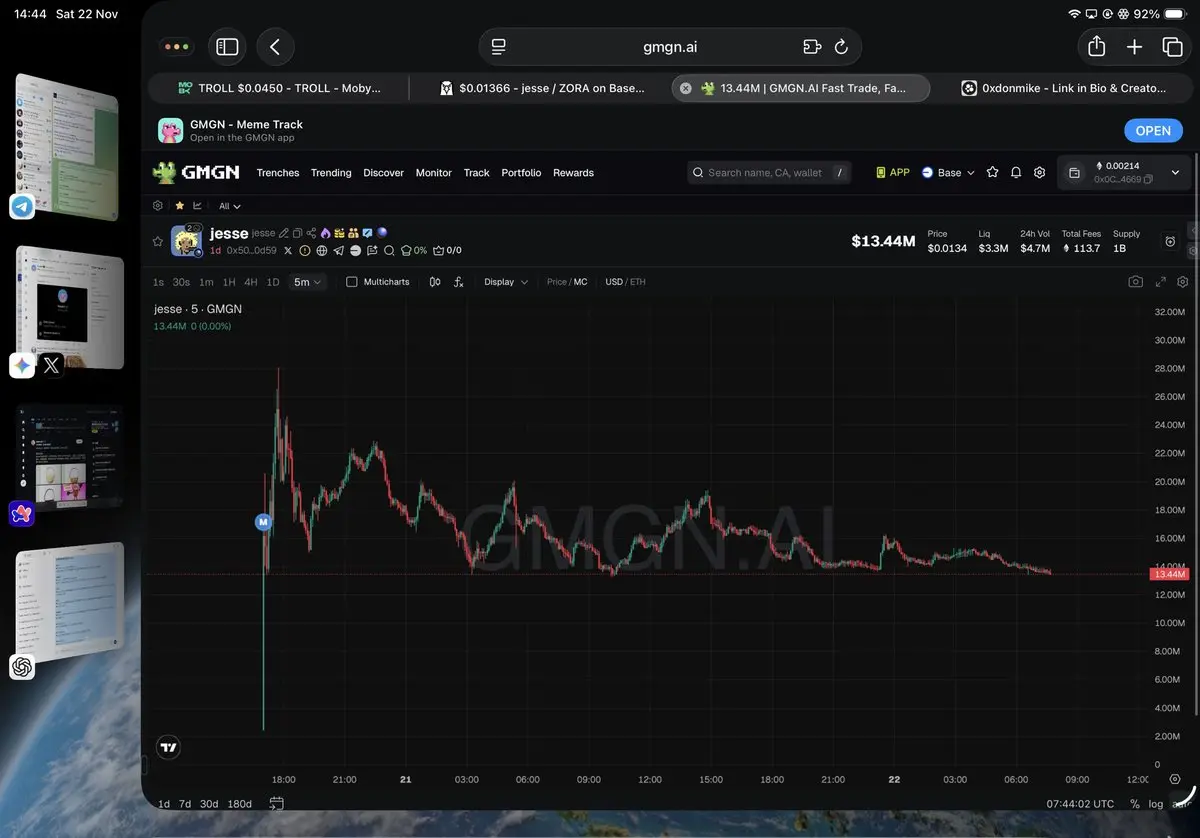Viewport: 1200px width, 838px height.
Task: Go back with Safari back arrow
Action: (275, 47)
